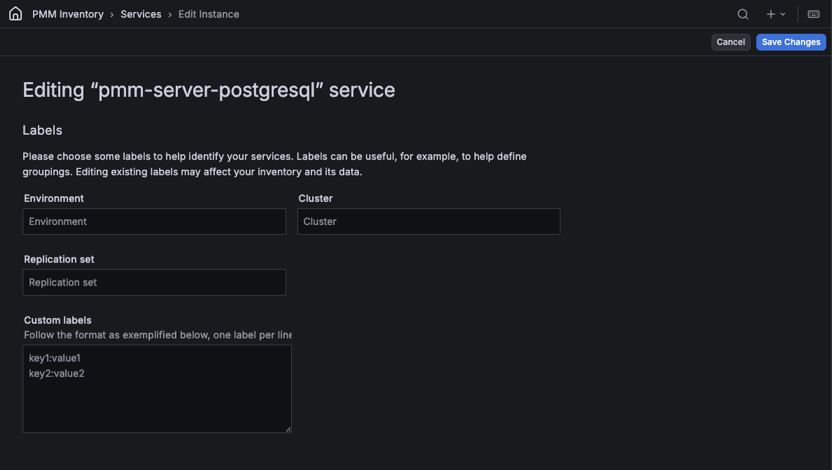832x470 pixels.
Task: Click the Replication set field label
Action: pyautogui.click(x=59, y=259)
